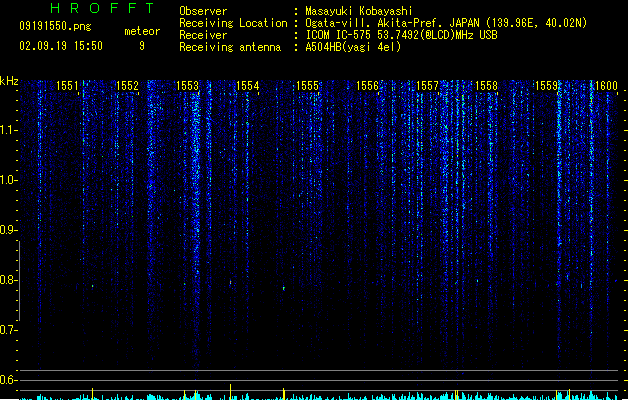
Task: Click the 1552 time label
Action: pos(127,86)
